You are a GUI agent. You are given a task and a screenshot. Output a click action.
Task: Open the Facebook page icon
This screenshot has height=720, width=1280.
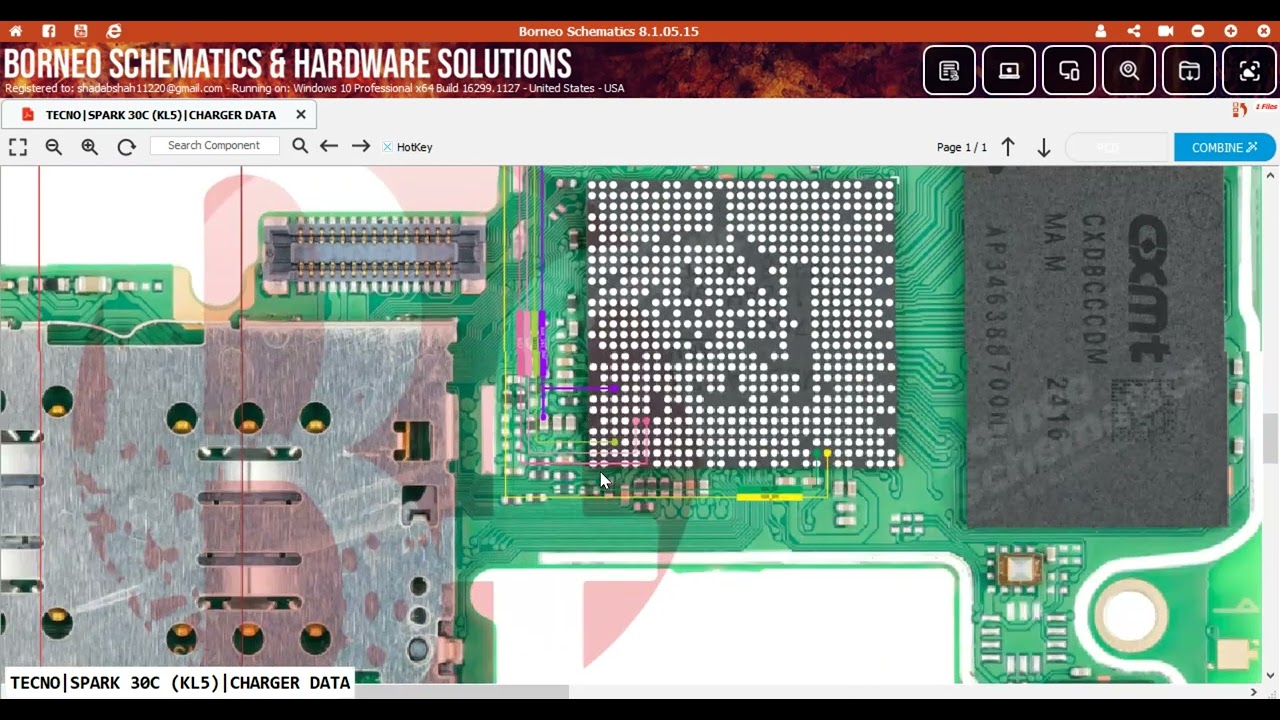pyautogui.click(x=48, y=31)
